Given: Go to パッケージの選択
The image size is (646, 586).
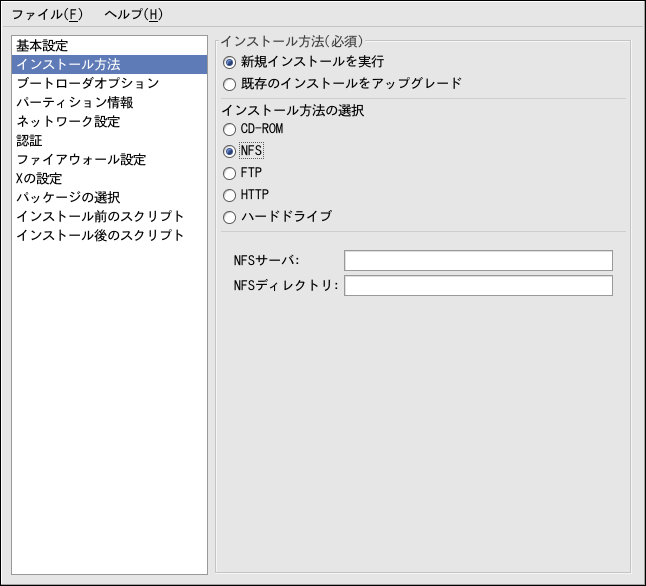Looking at the screenshot, I should 68,198.
